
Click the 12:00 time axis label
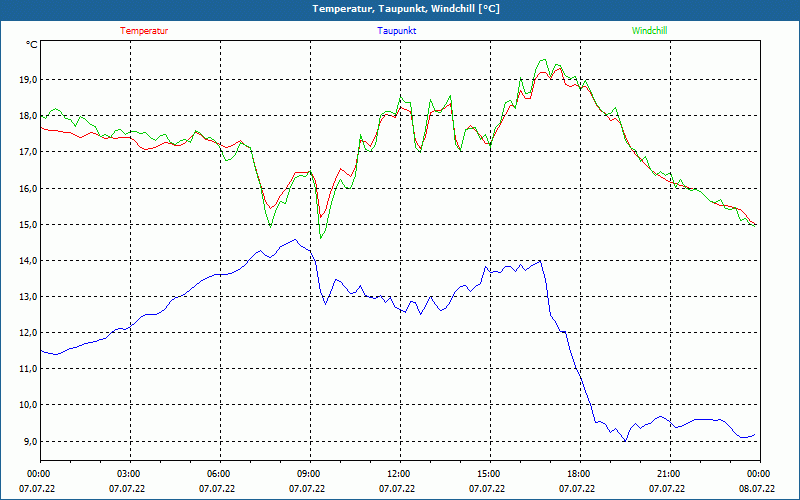[400, 474]
